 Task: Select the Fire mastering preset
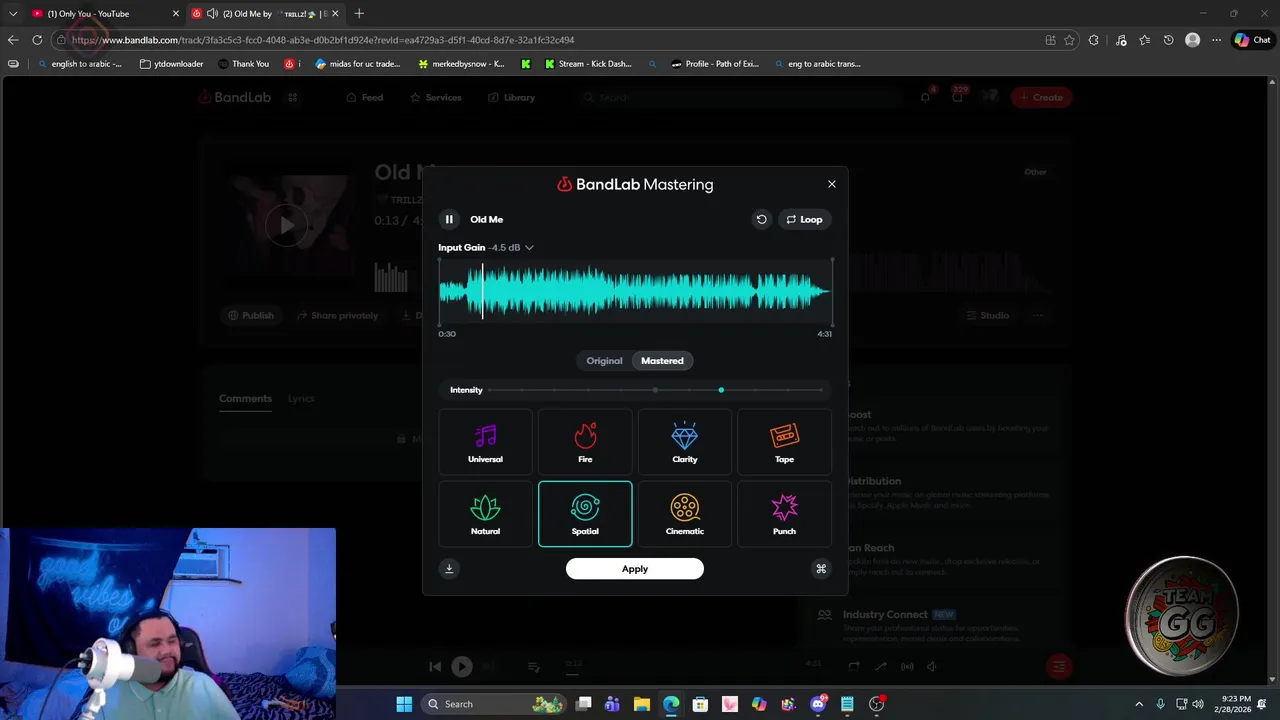point(585,442)
